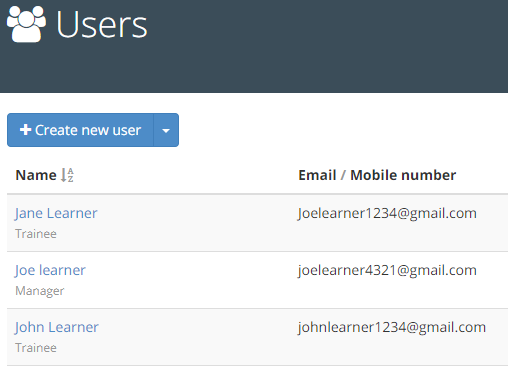Select email johnlearner1234@gmail.com
The height and width of the screenshot is (366, 508).
coord(392,327)
